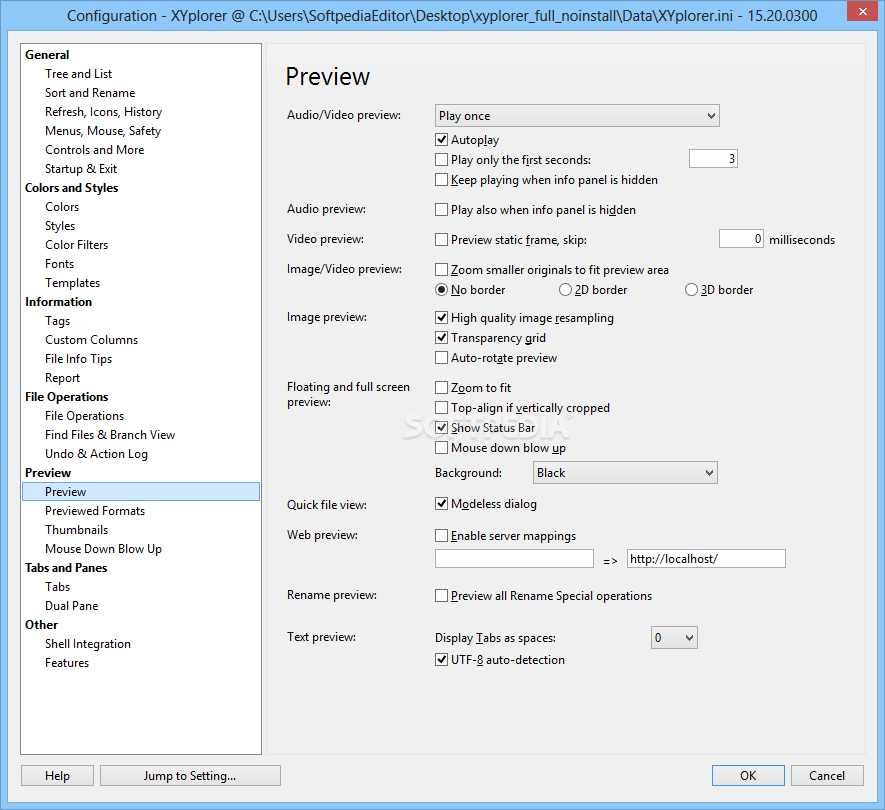Open Menus, Mouse, Safety settings
Screen dimensions: 885x810
(103, 131)
